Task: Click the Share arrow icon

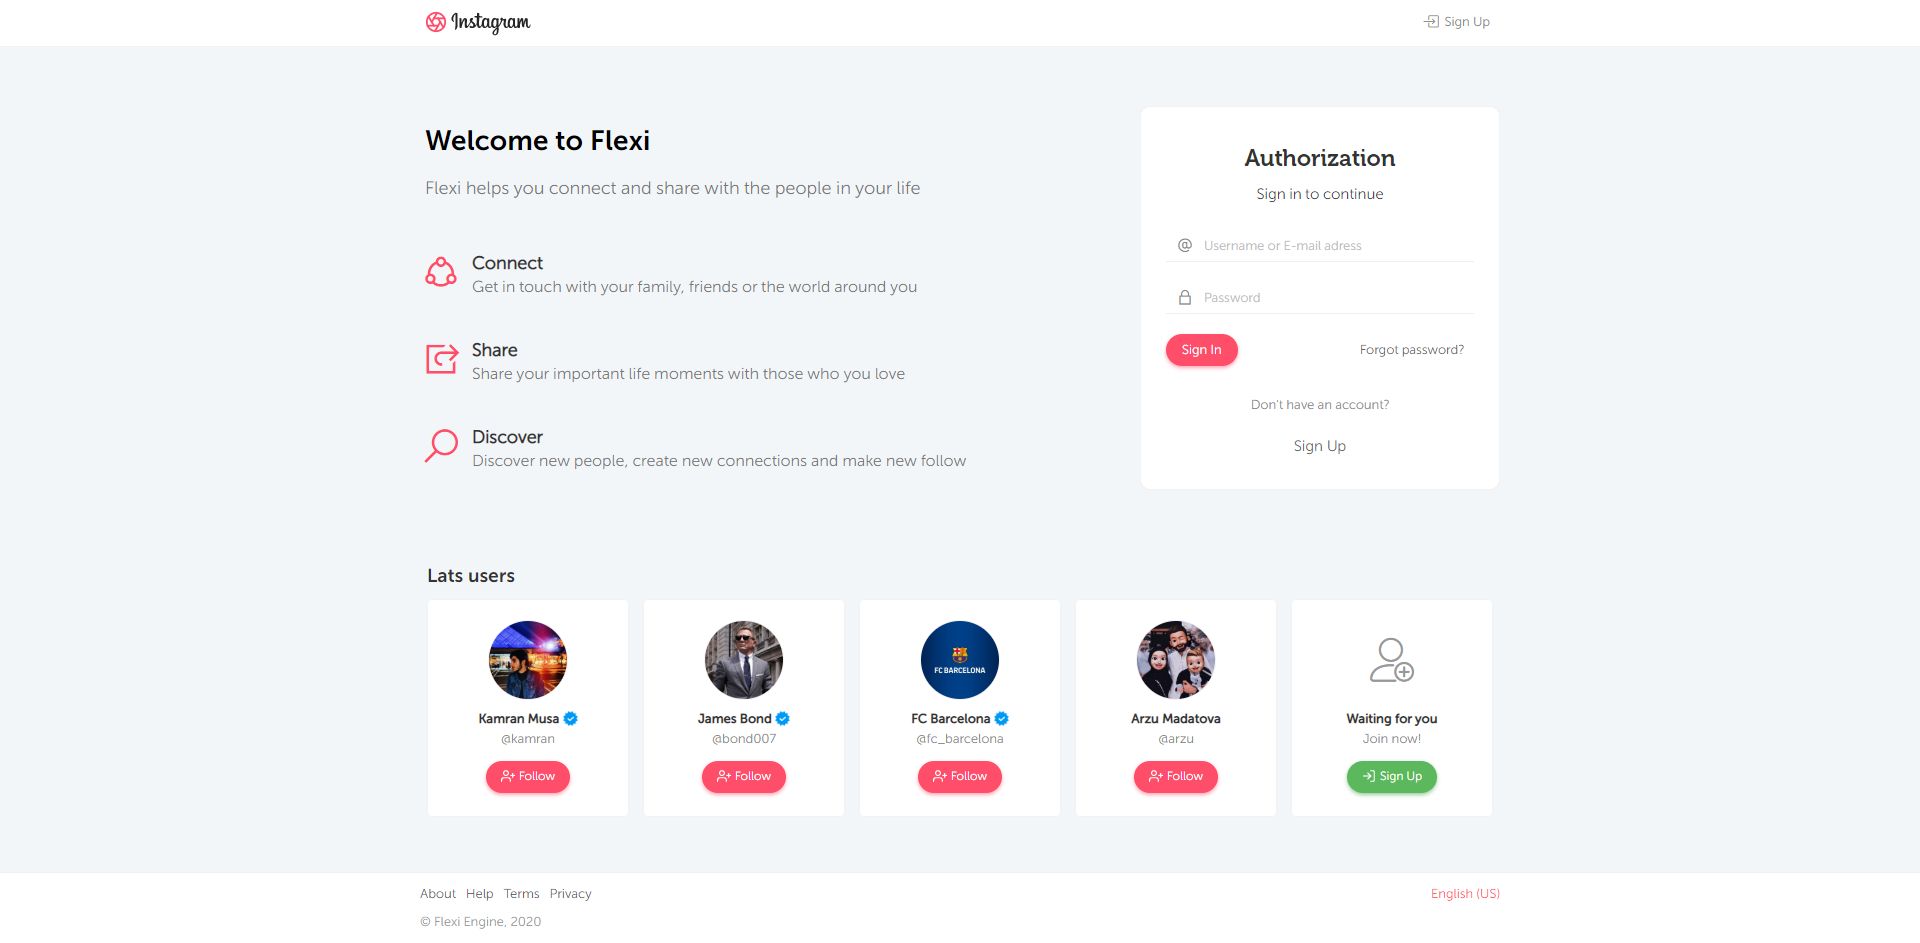Action: [x=441, y=358]
